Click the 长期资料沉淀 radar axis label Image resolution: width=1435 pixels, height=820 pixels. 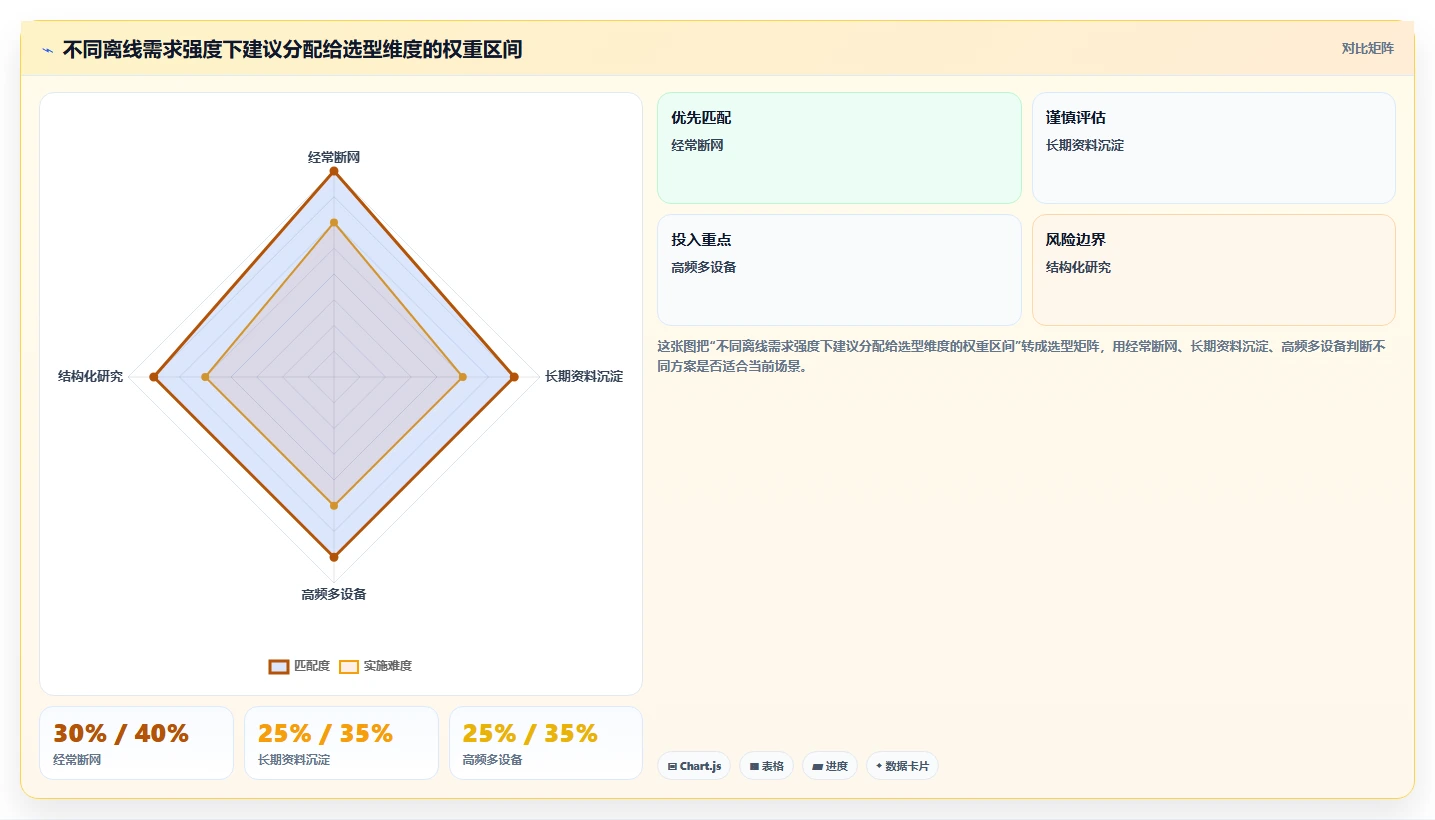coord(584,377)
